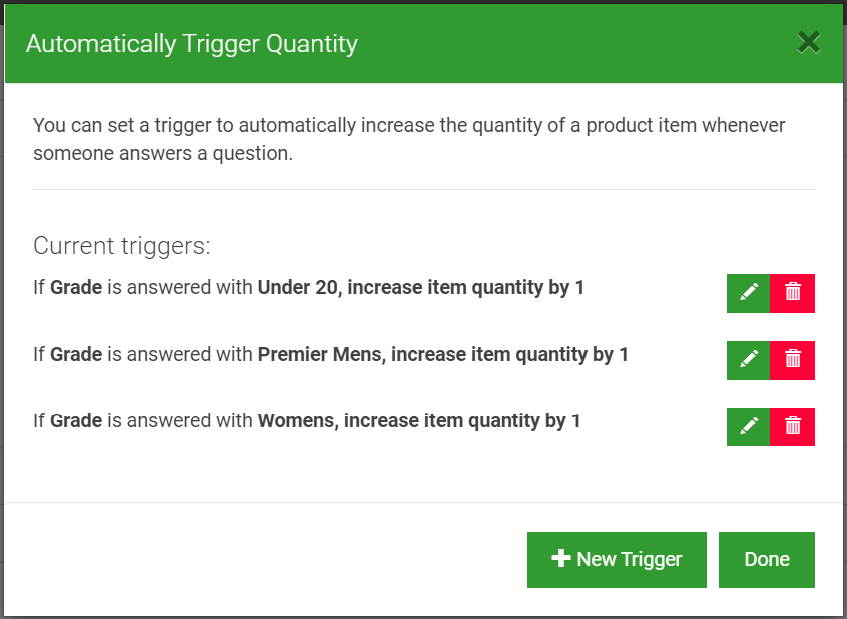Delete the Under 20 trigger via trash icon
The width and height of the screenshot is (847, 619).
(x=792, y=293)
